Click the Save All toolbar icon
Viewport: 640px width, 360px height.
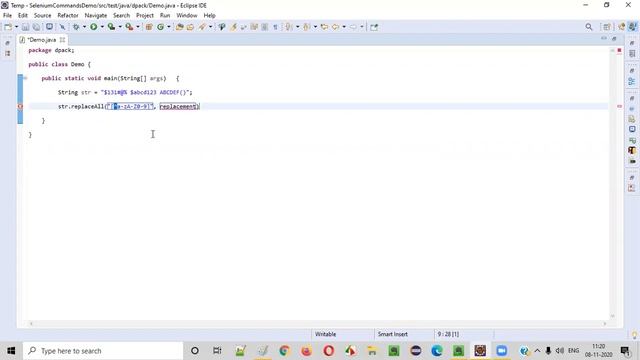pyautogui.click(x=36, y=27)
